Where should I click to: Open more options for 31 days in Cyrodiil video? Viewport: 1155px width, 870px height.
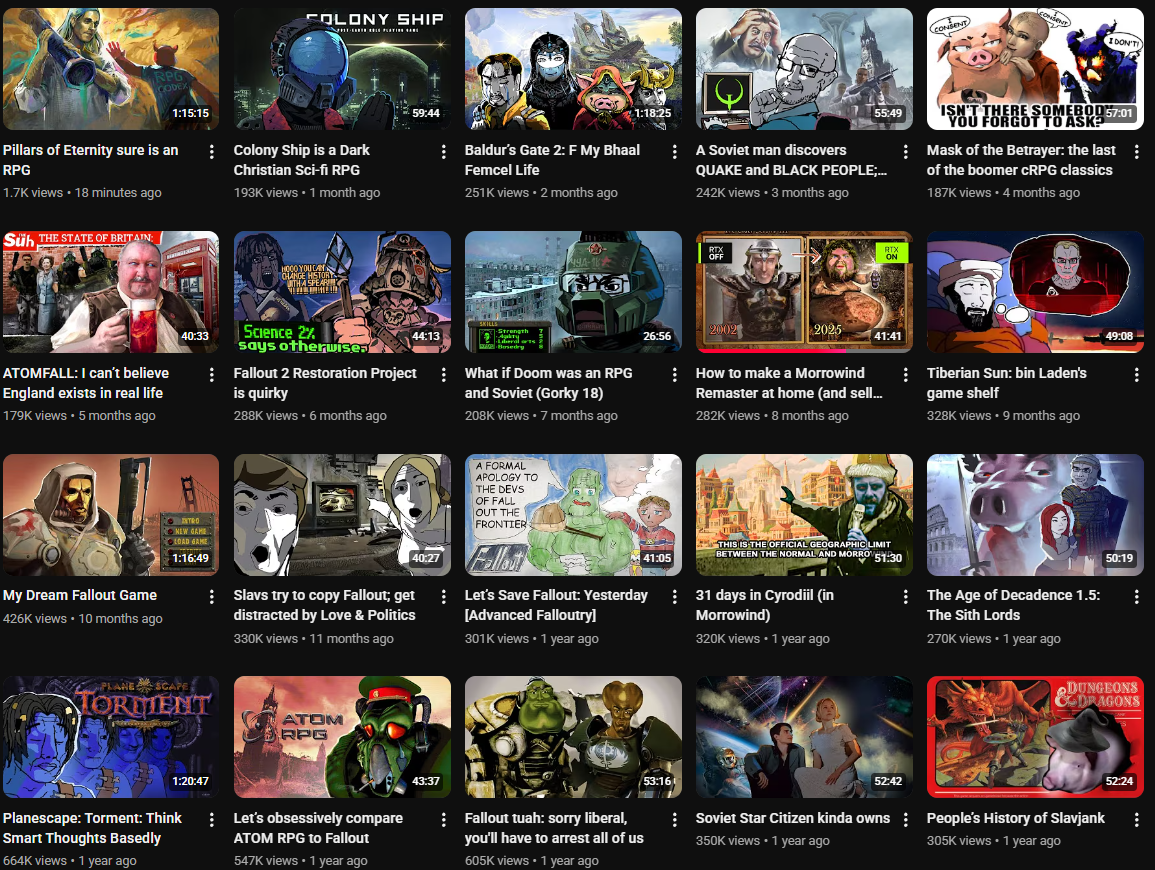click(x=905, y=596)
